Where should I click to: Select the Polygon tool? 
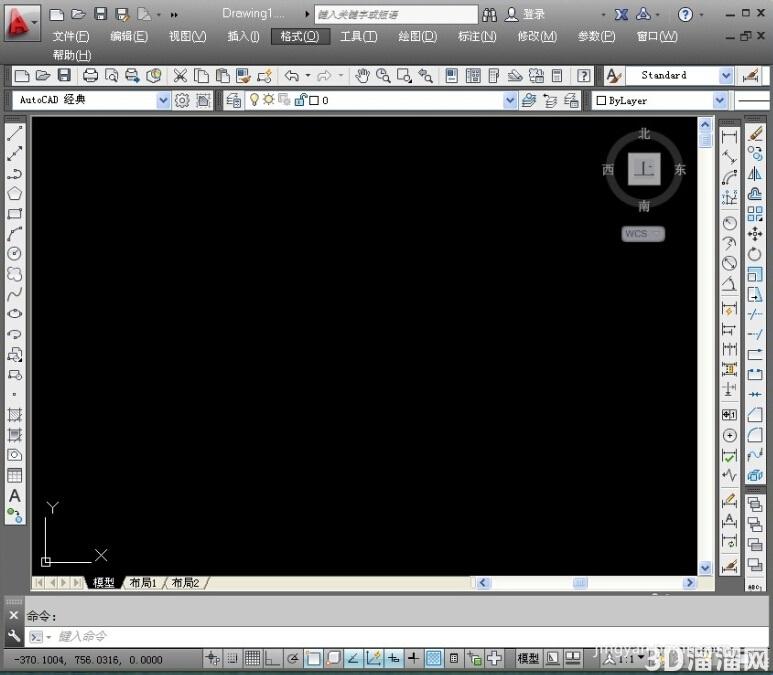(x=15, y=194)
